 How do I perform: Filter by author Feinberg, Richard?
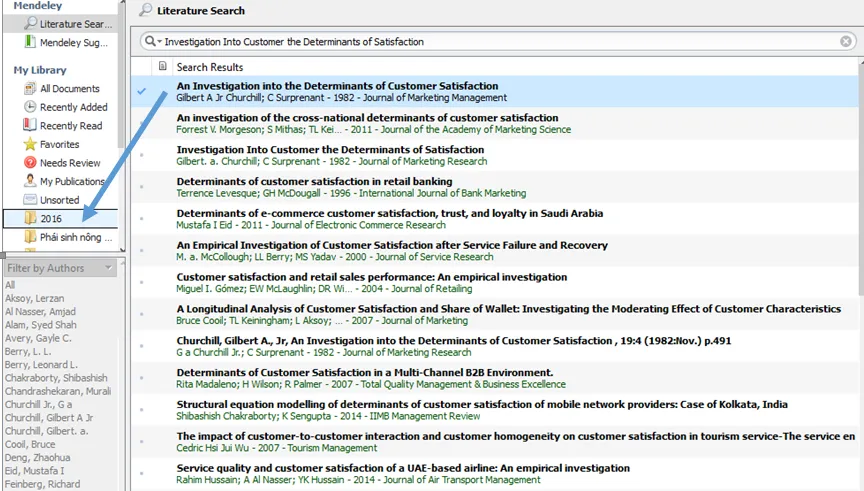tap(42, 484)
